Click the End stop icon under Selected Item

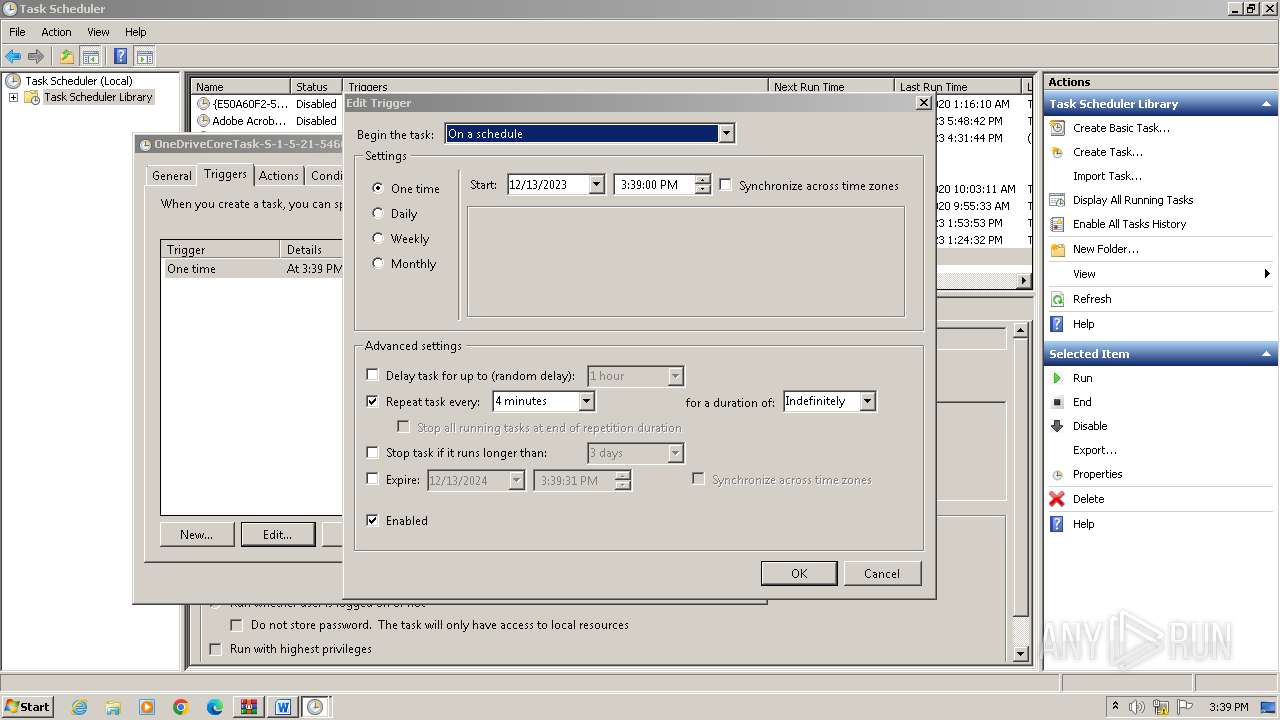click(x=1057, y=402)
